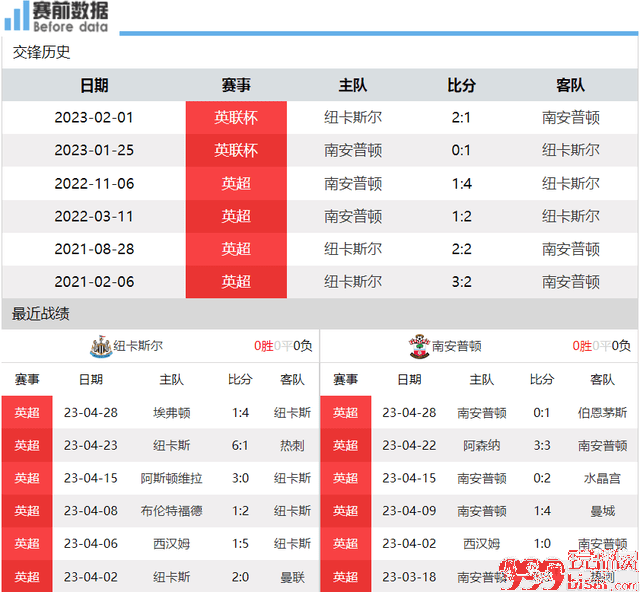Click the 英联杯 tag for 2023-01-25

click(236, 150)
